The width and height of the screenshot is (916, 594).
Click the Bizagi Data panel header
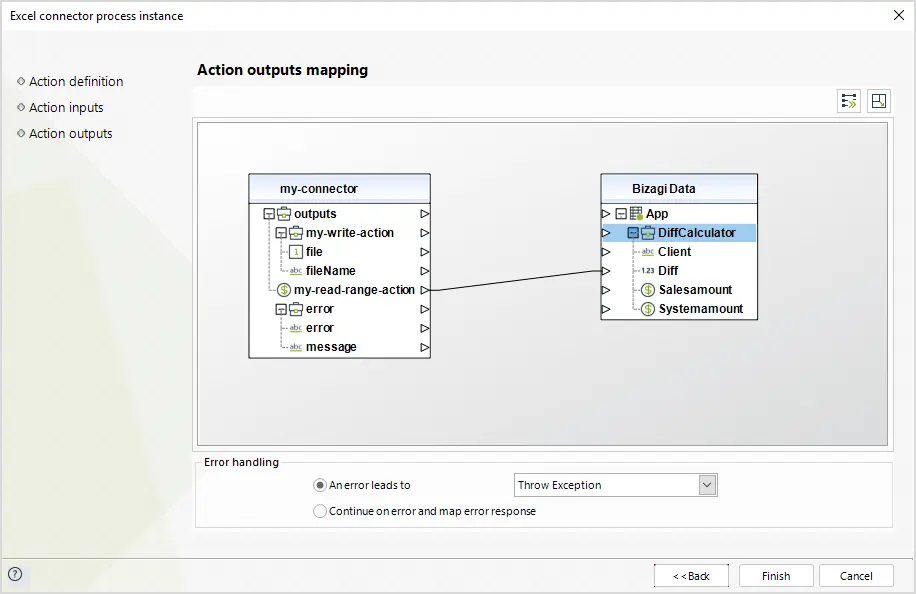679,189
